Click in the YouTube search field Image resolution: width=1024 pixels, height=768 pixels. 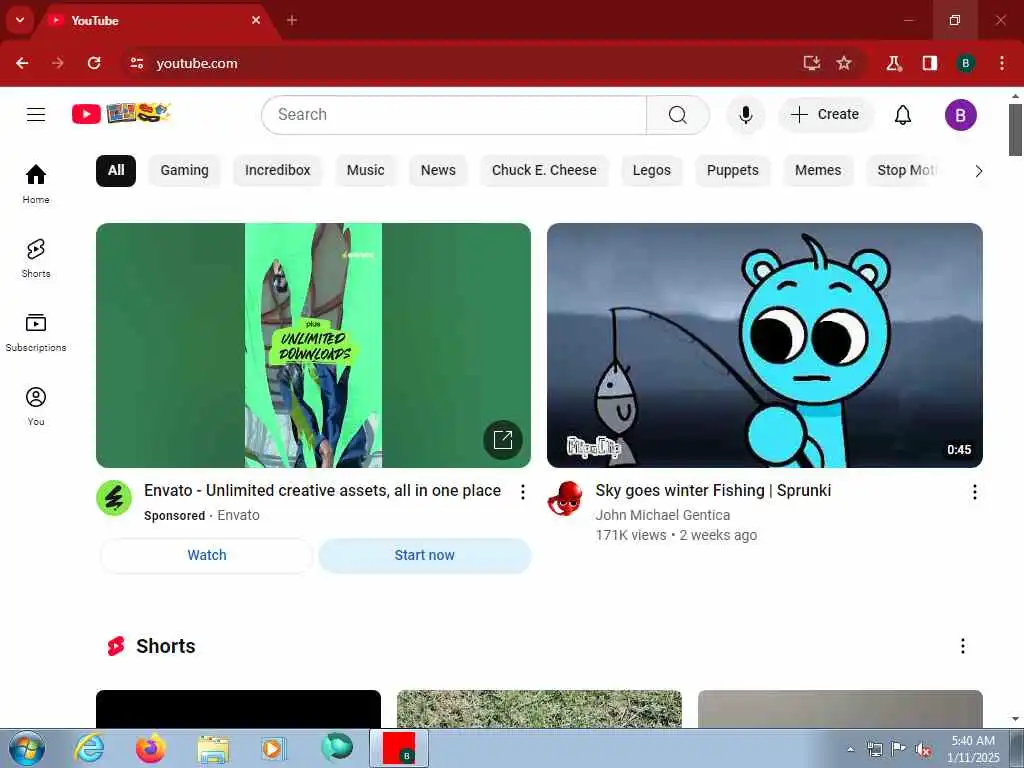pos(455,115)
